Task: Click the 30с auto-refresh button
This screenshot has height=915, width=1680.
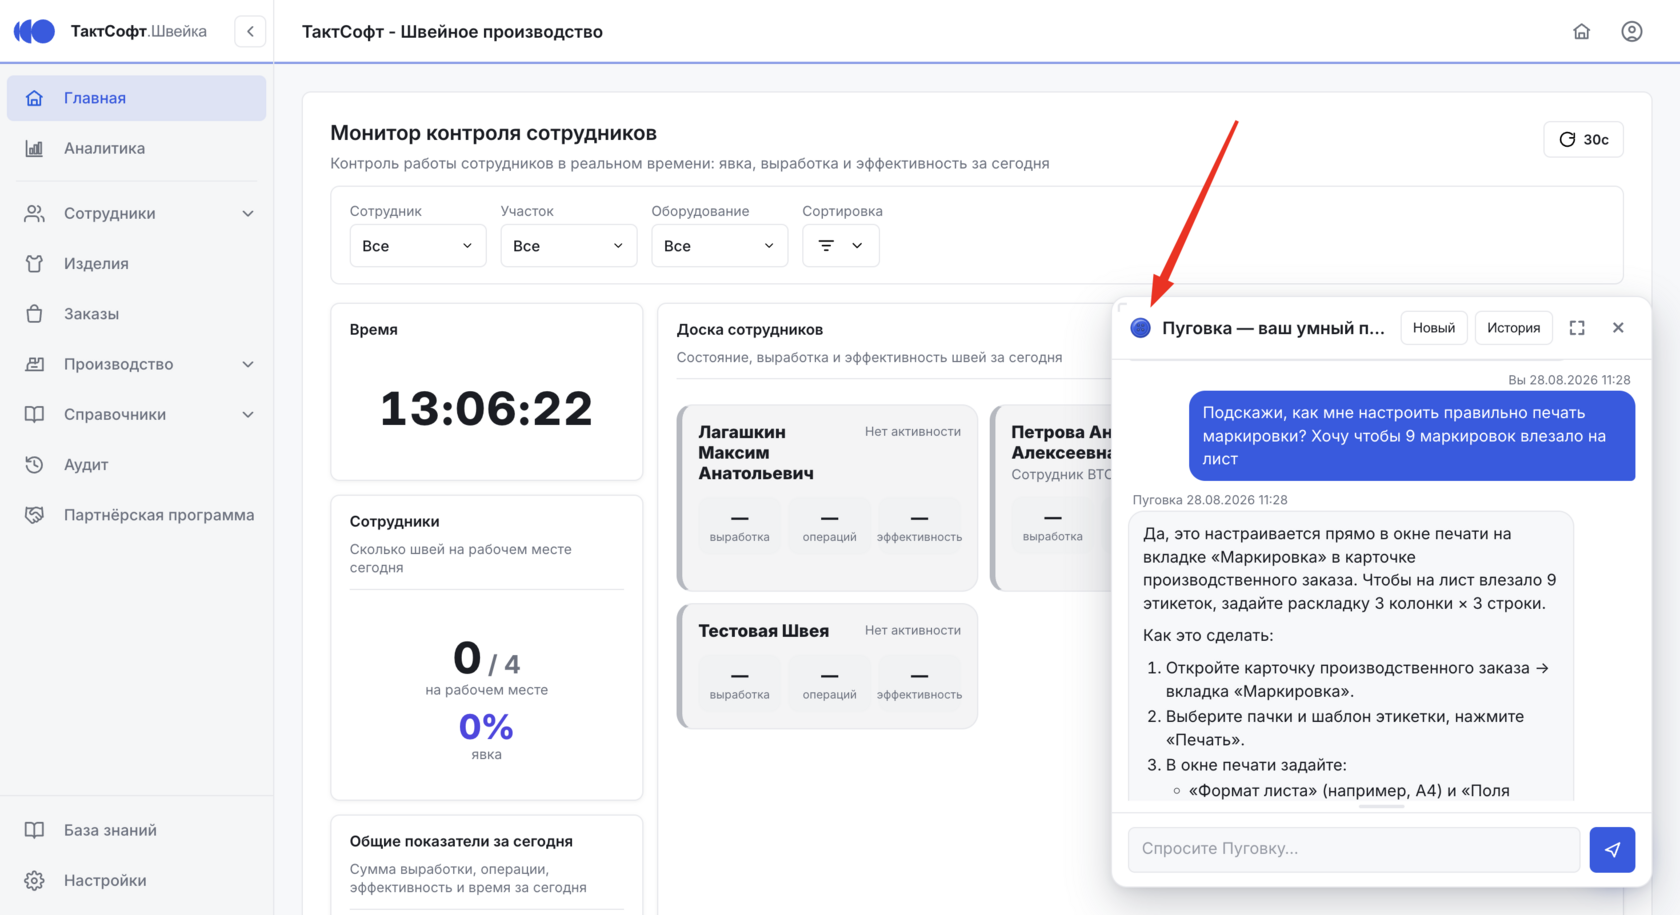Action: click(1583, 139)
